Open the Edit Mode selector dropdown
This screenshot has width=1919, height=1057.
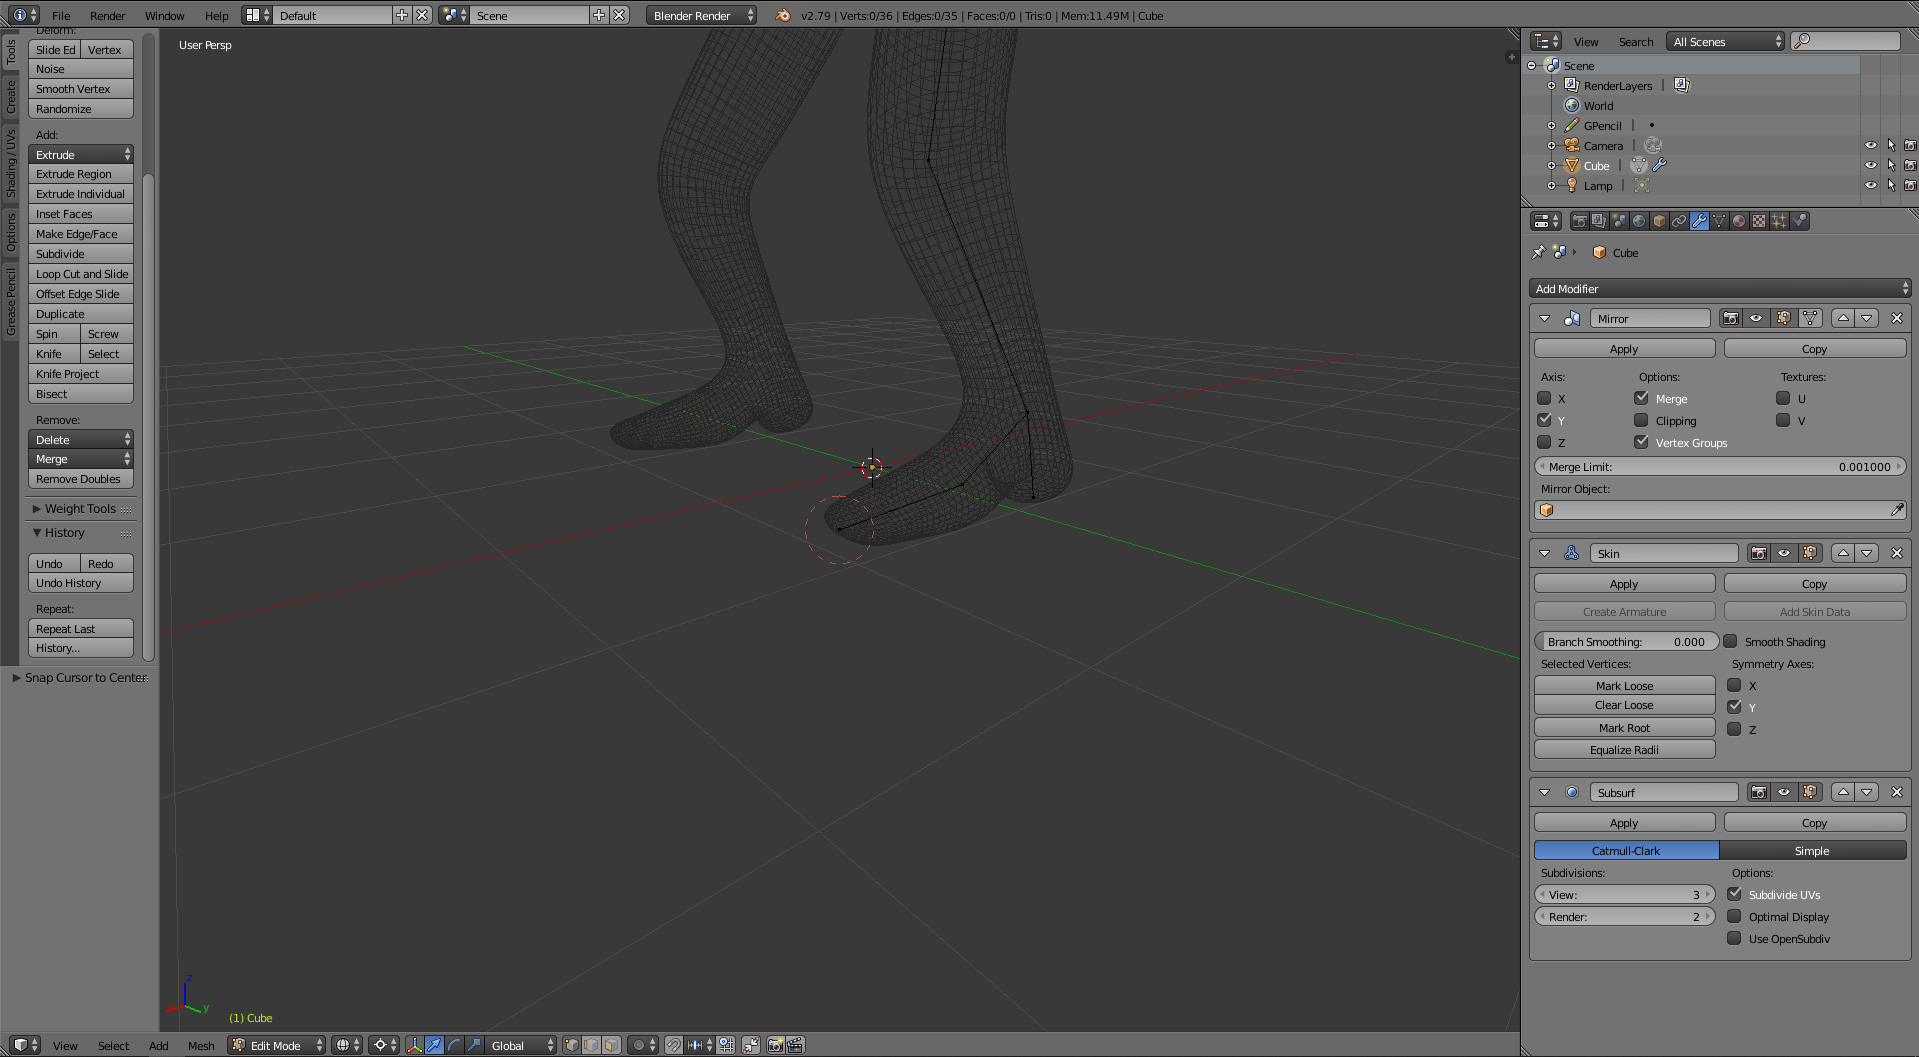[x=276, y=1045]
